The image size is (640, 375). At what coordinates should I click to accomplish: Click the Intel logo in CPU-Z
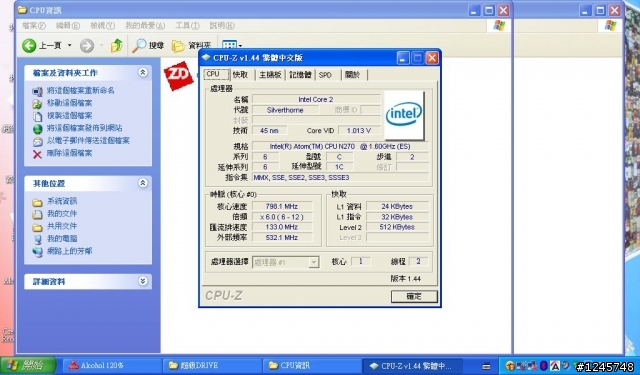(404, 115)
